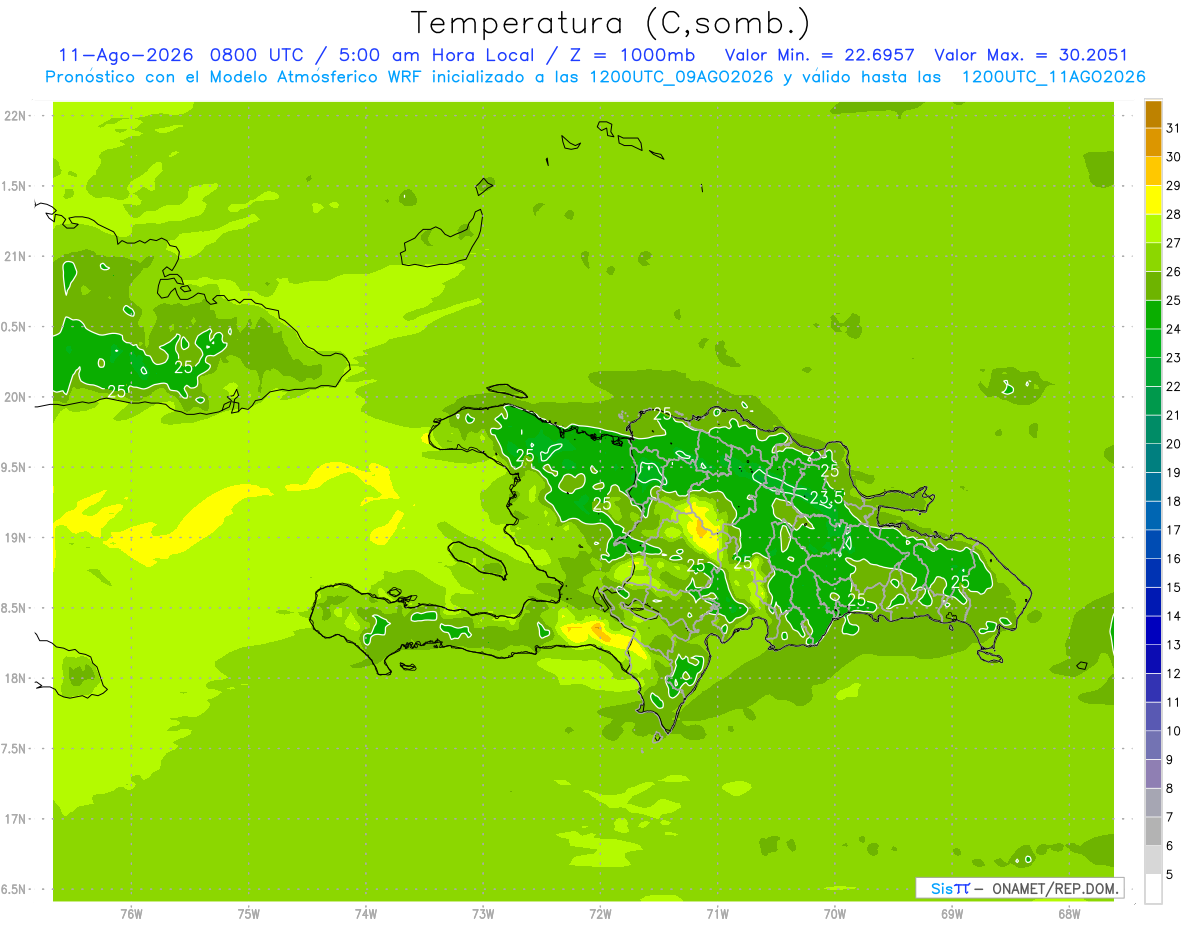
Task: Click the blue legend color between 15 and 16
Action: click(x=1153, y=573)
